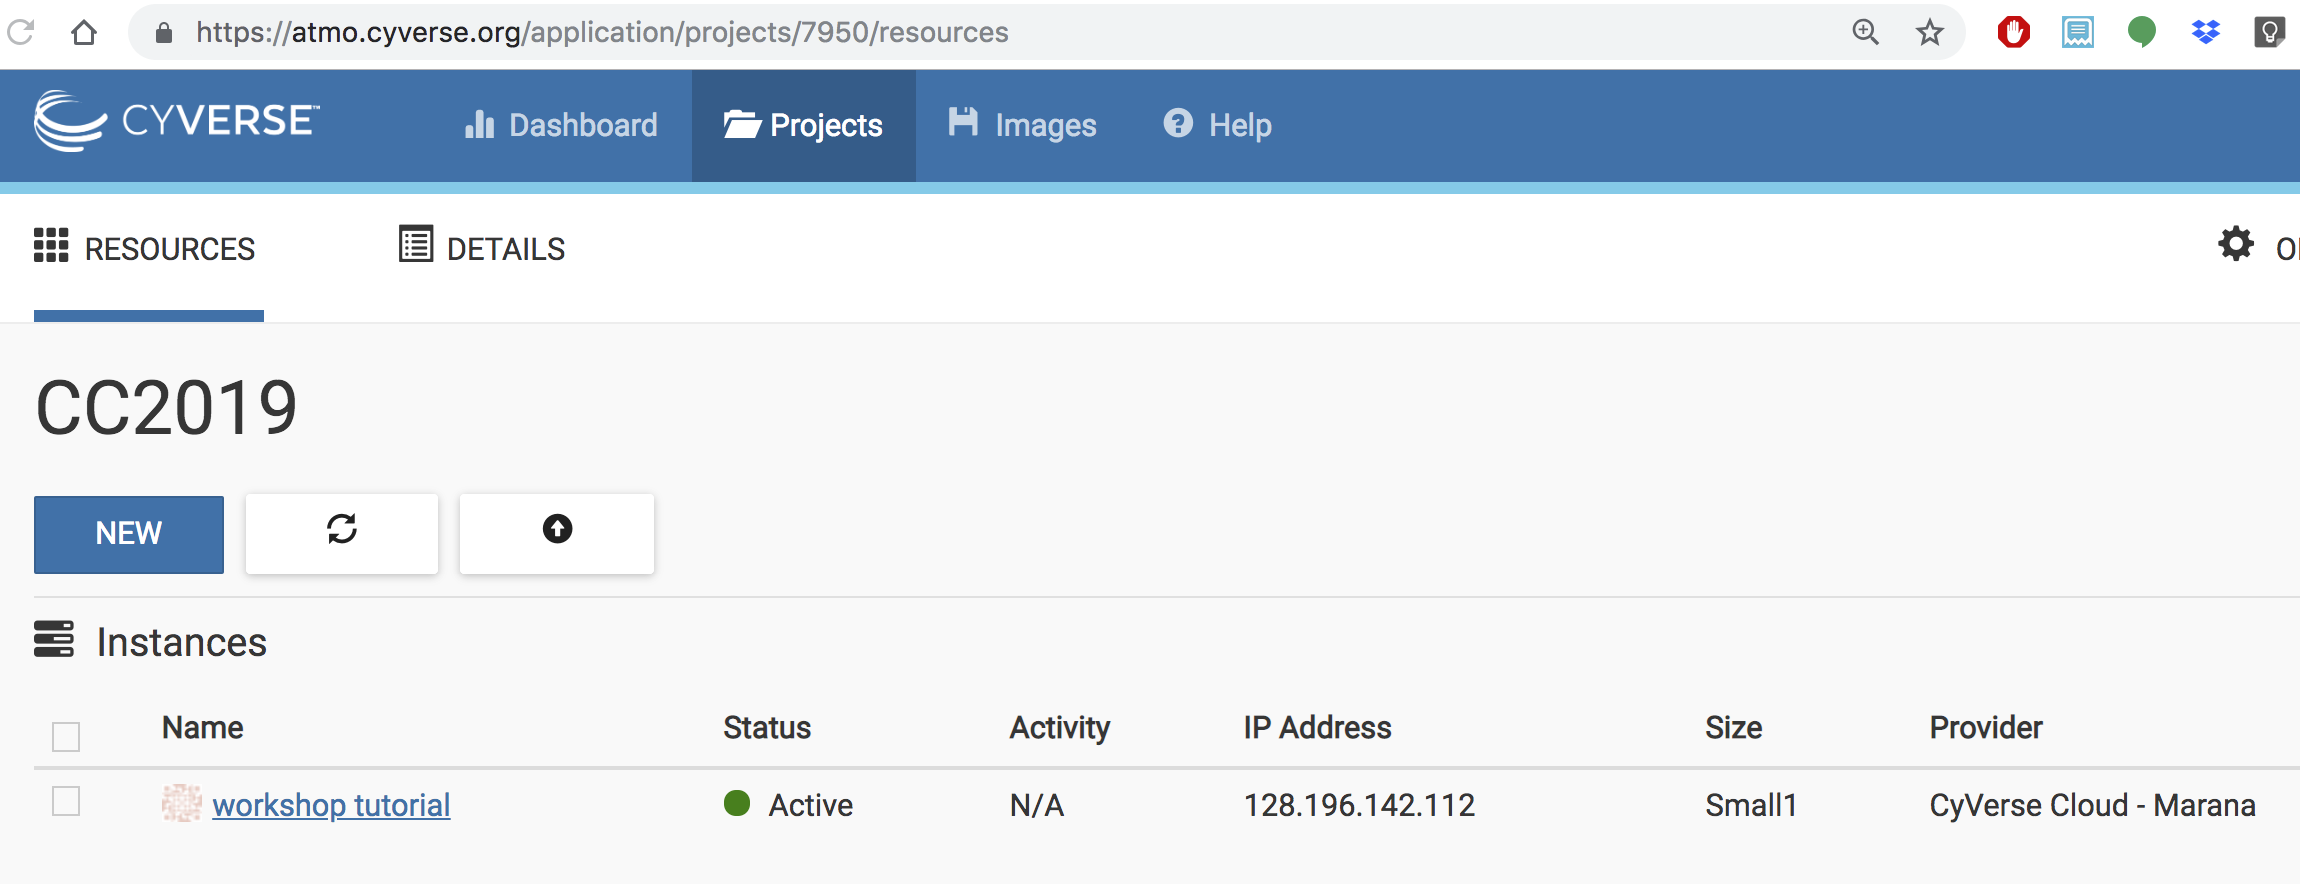The width and height of the screenshot is (2300, 884).
Task: Click the refresh resources button
Action: (342, 533)
